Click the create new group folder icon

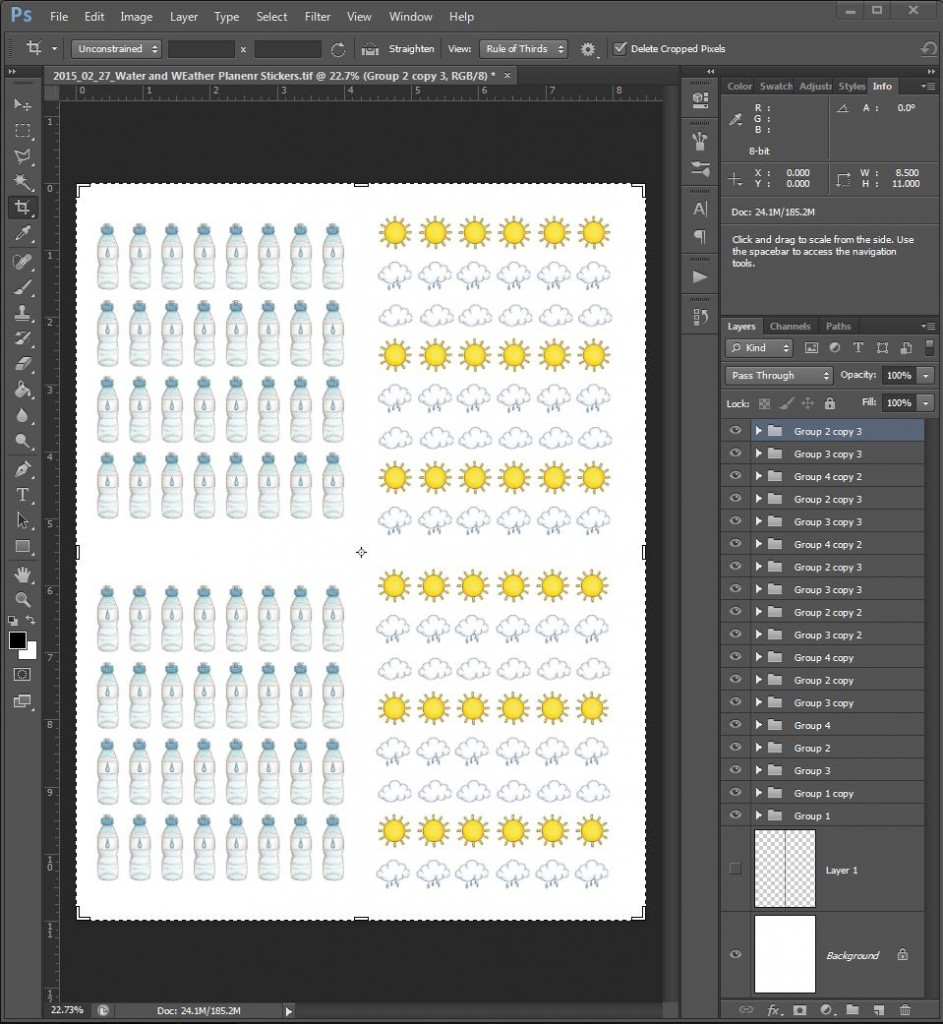tap(852, 1010)
